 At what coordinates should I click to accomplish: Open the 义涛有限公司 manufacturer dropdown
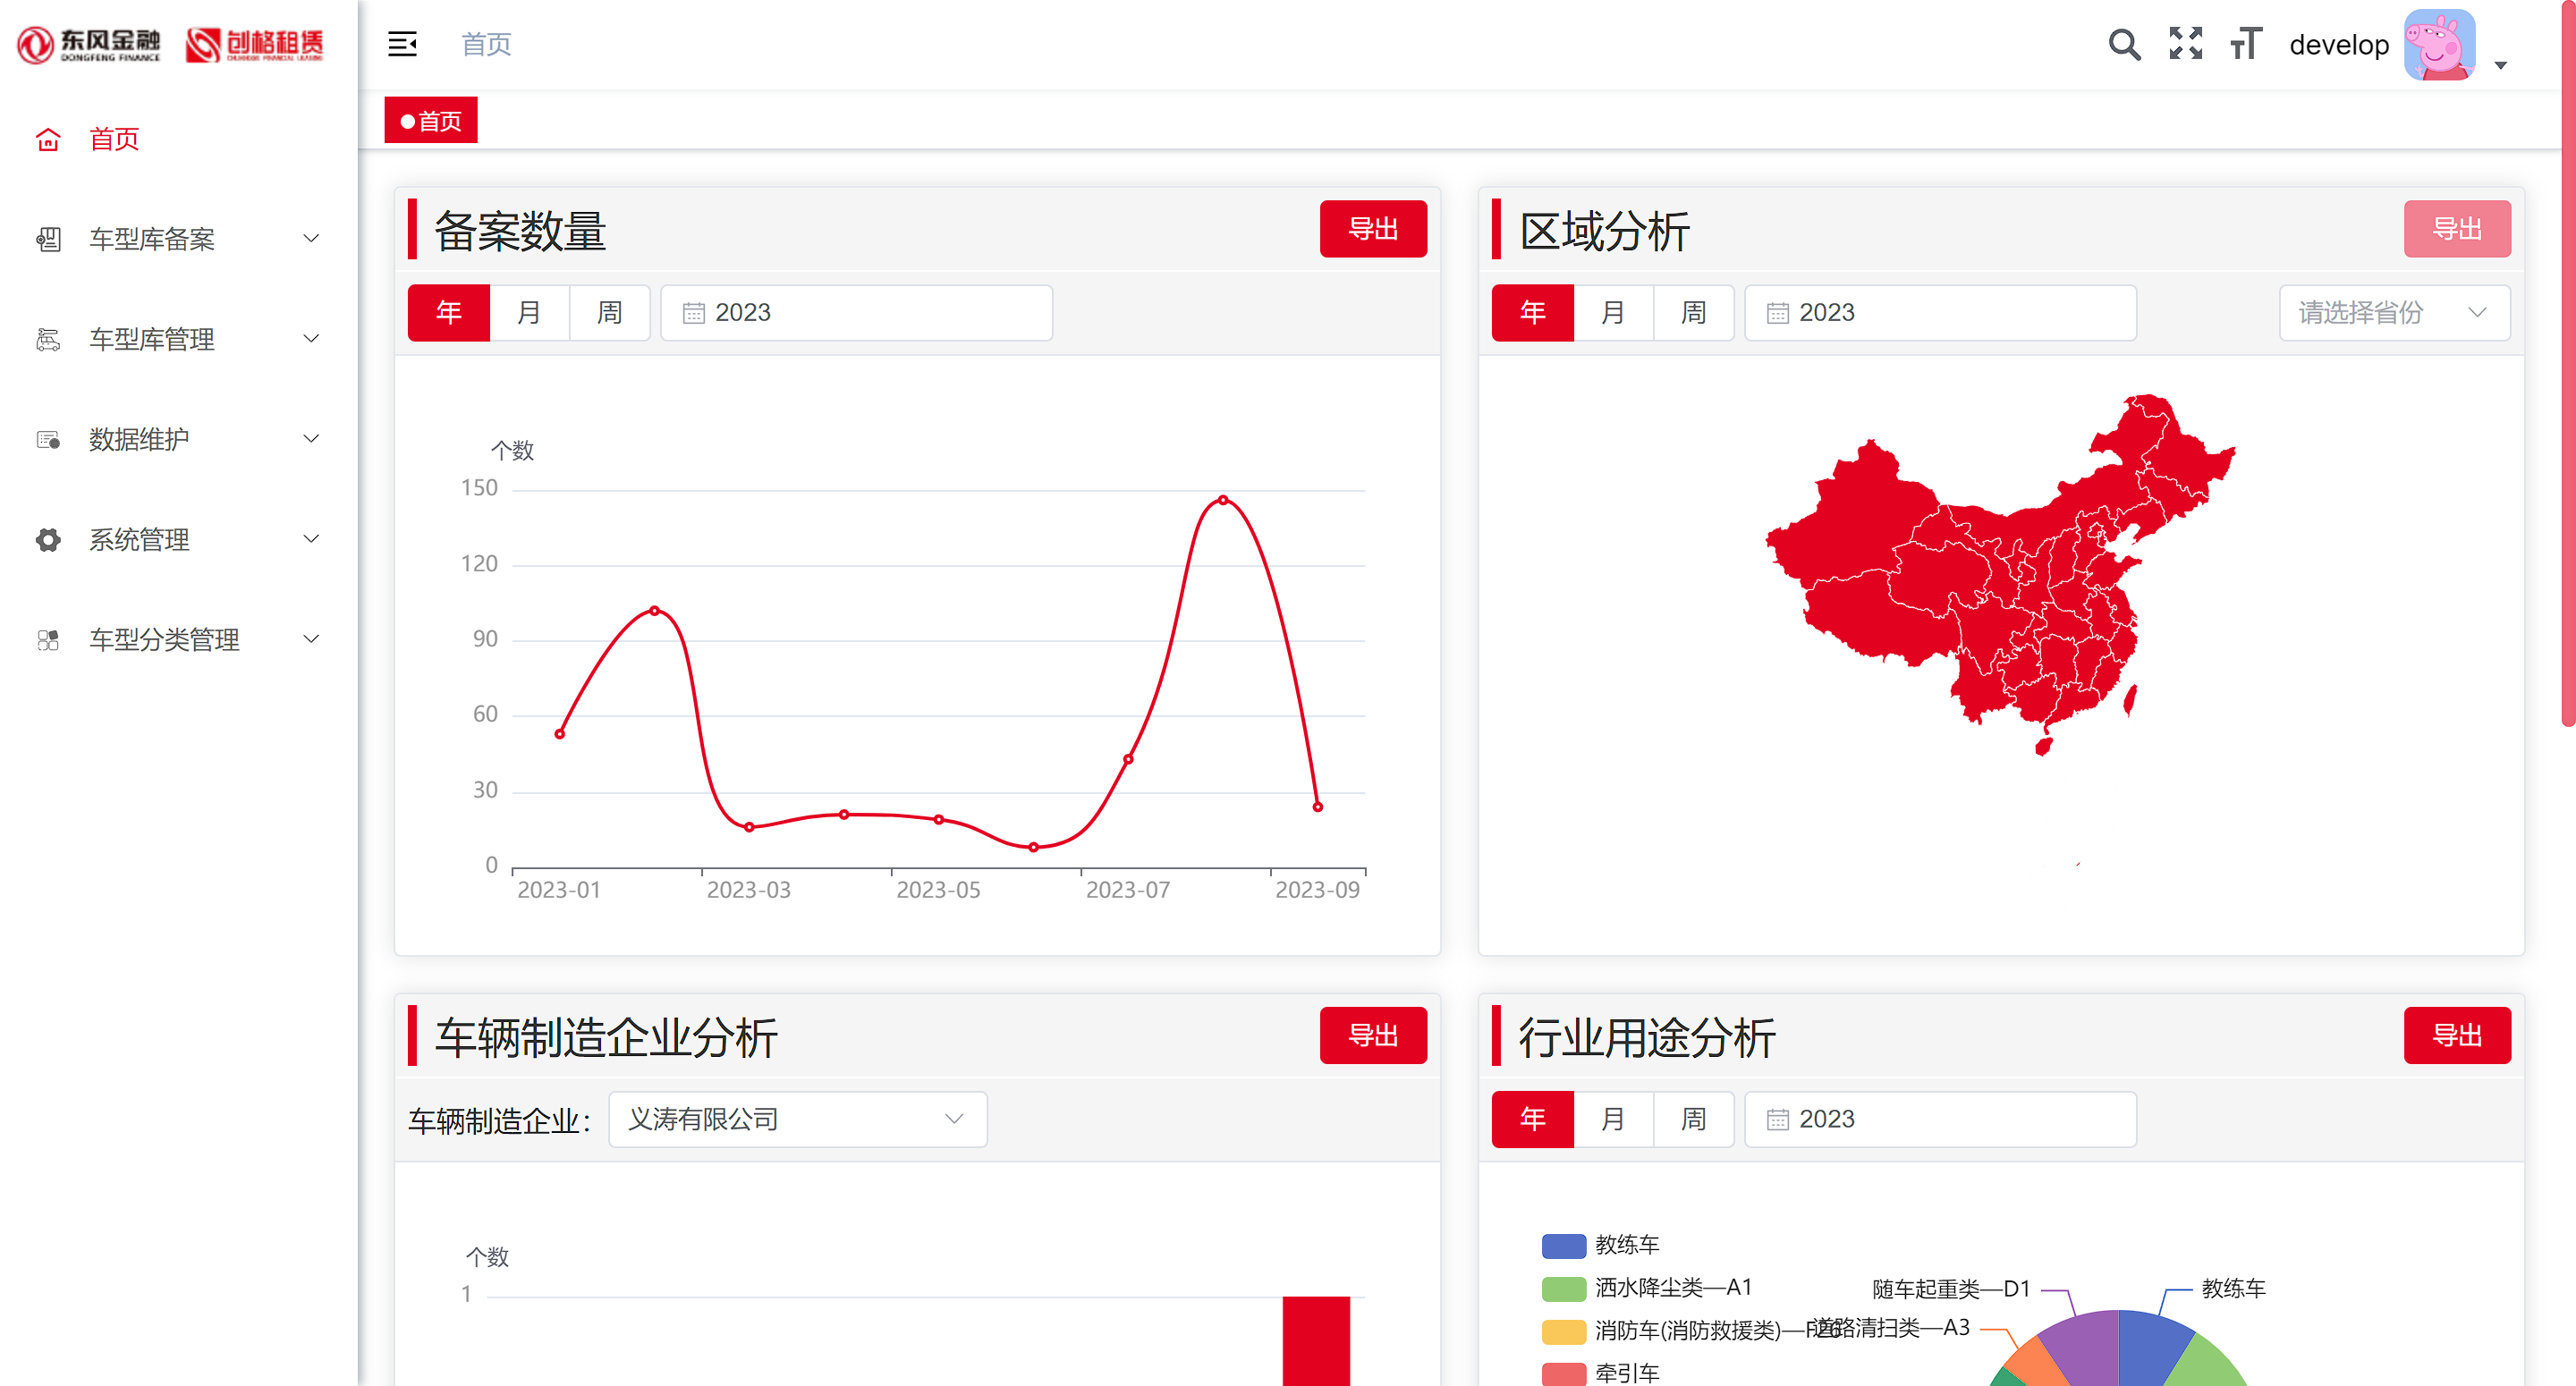[797, 1119]
